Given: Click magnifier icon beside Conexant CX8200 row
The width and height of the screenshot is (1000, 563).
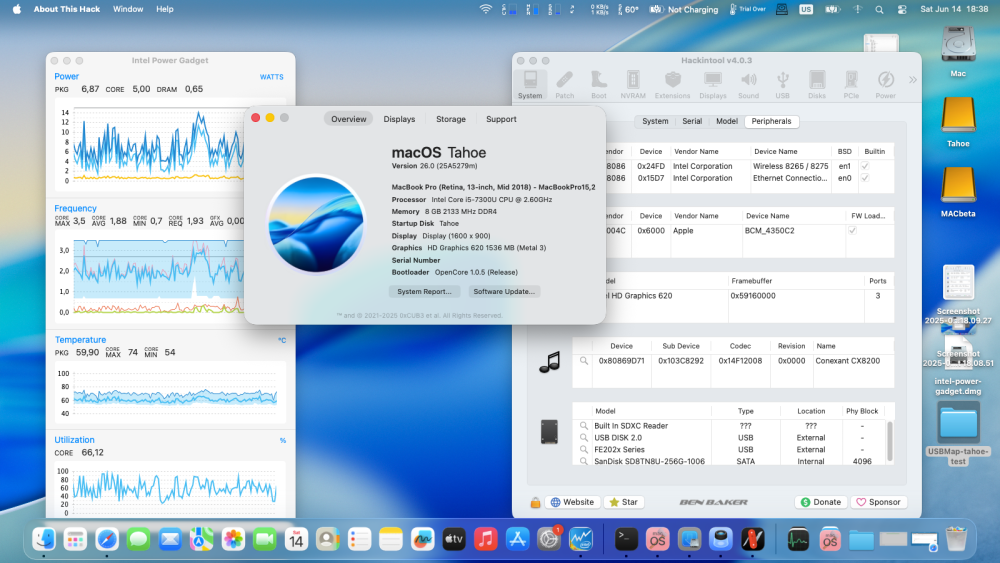Looking at the screenshot, I should click(x=584, y=361).
